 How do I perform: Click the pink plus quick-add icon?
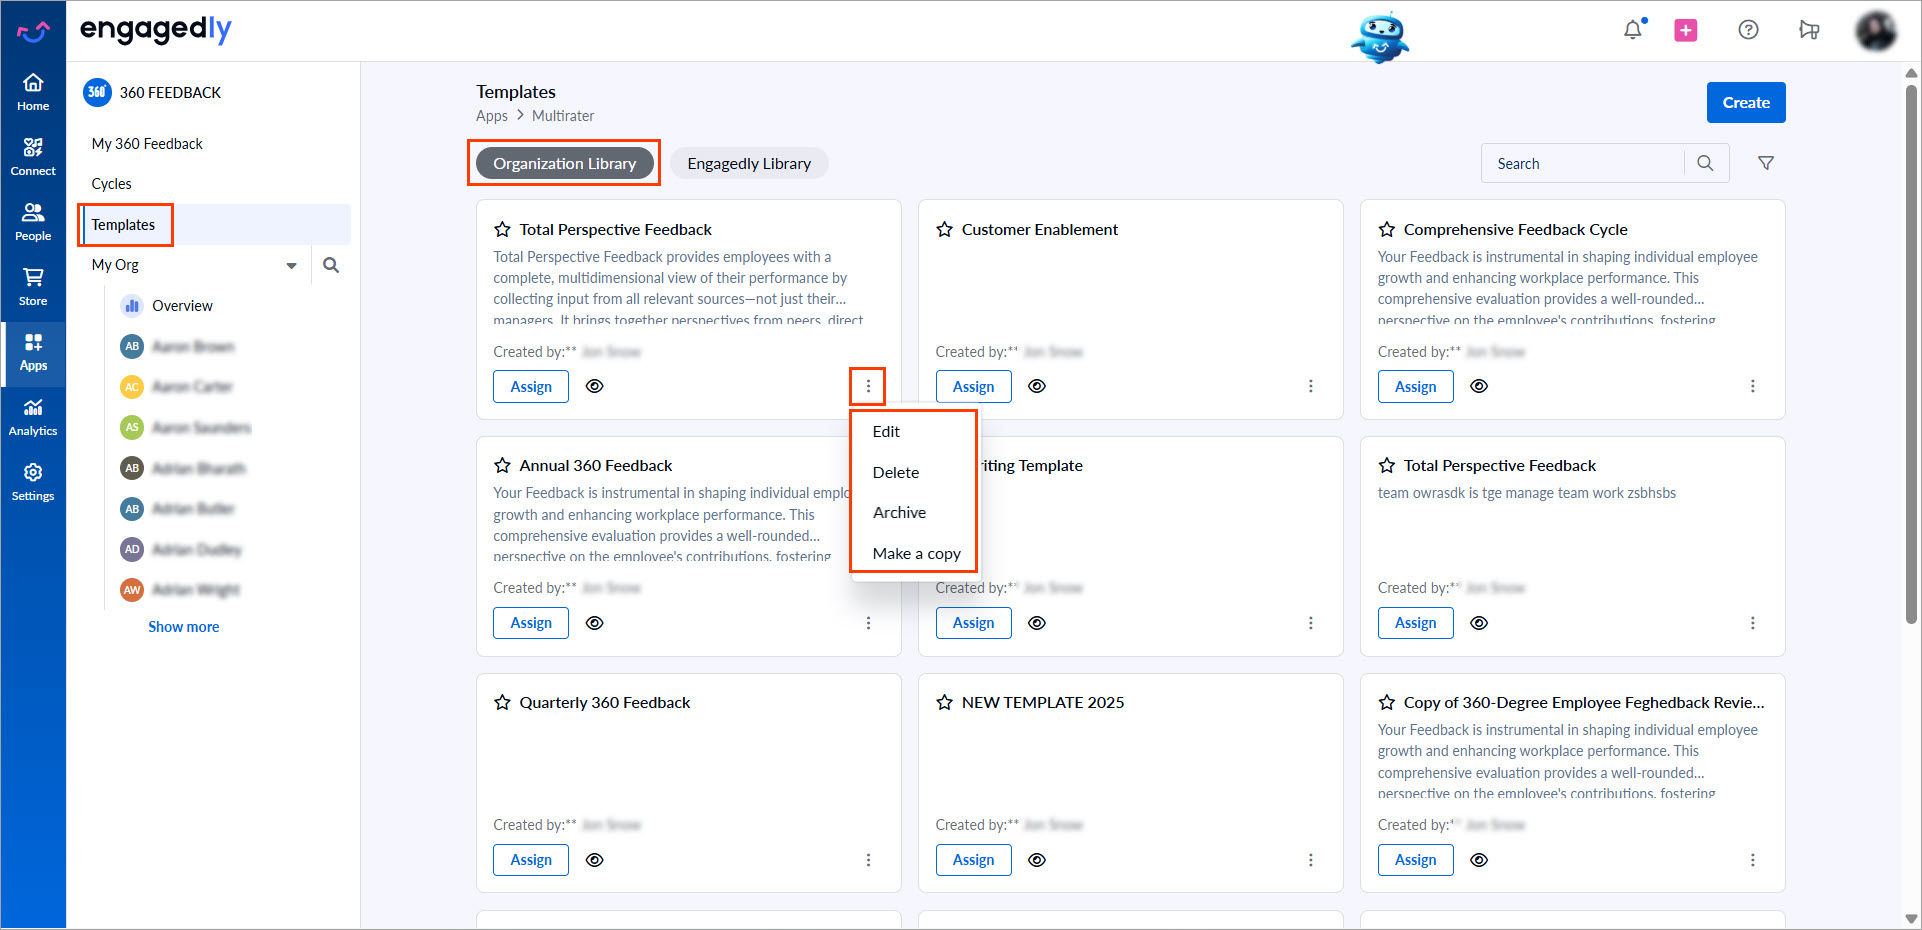(1686, 30)
